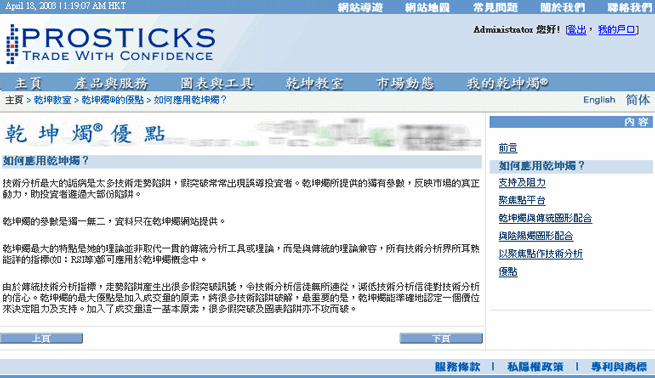The width and height of the screenshot is (655, 378).
Task: Click the 乾坤教室 breadcrumb link
Action: click(x=53, y=100)
